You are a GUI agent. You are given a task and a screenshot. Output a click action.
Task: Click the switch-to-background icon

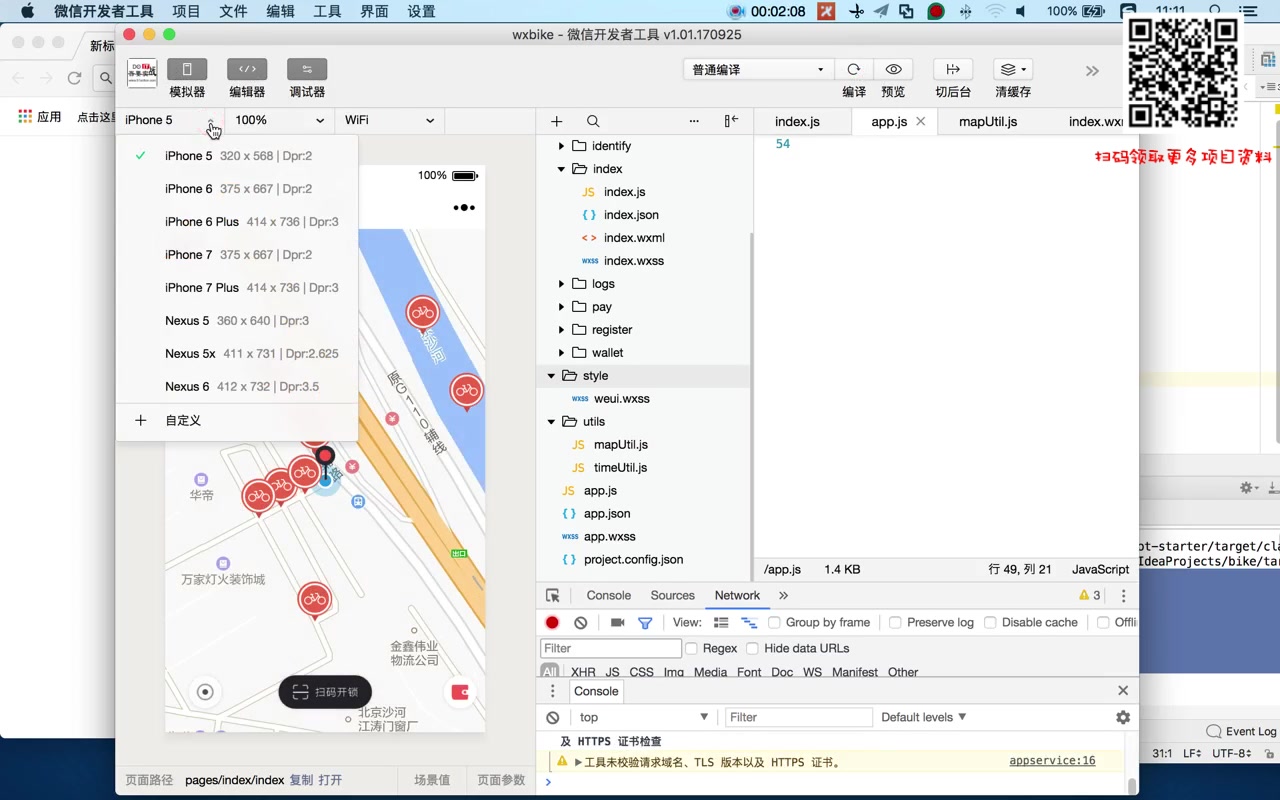pyautogui.click(x=953, y=69)
